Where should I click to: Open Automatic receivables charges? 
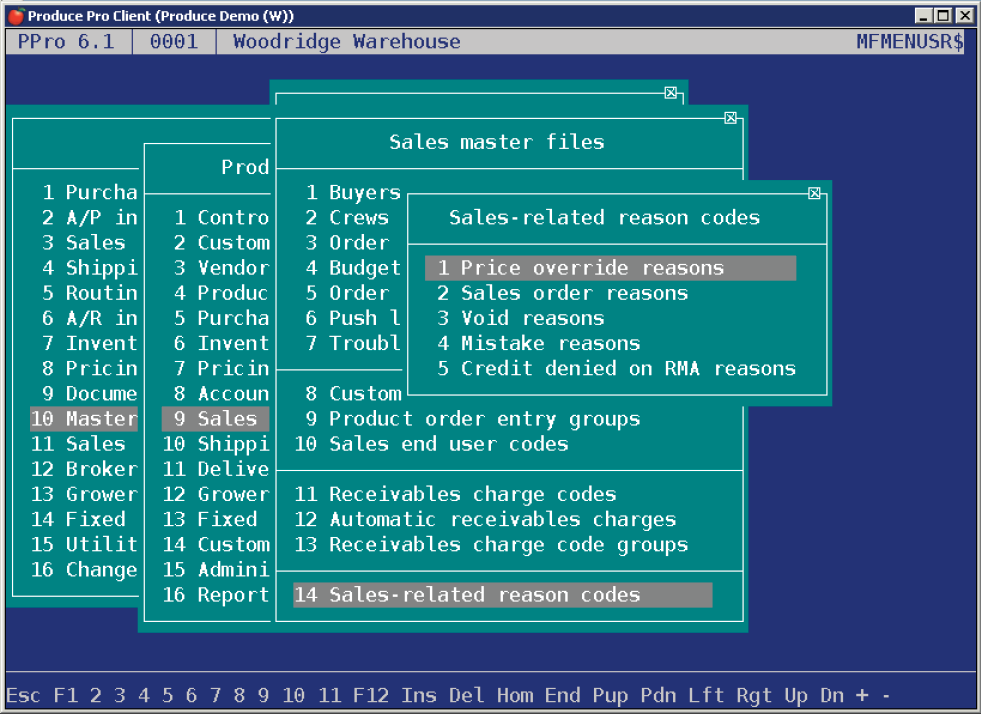(485, 519)
